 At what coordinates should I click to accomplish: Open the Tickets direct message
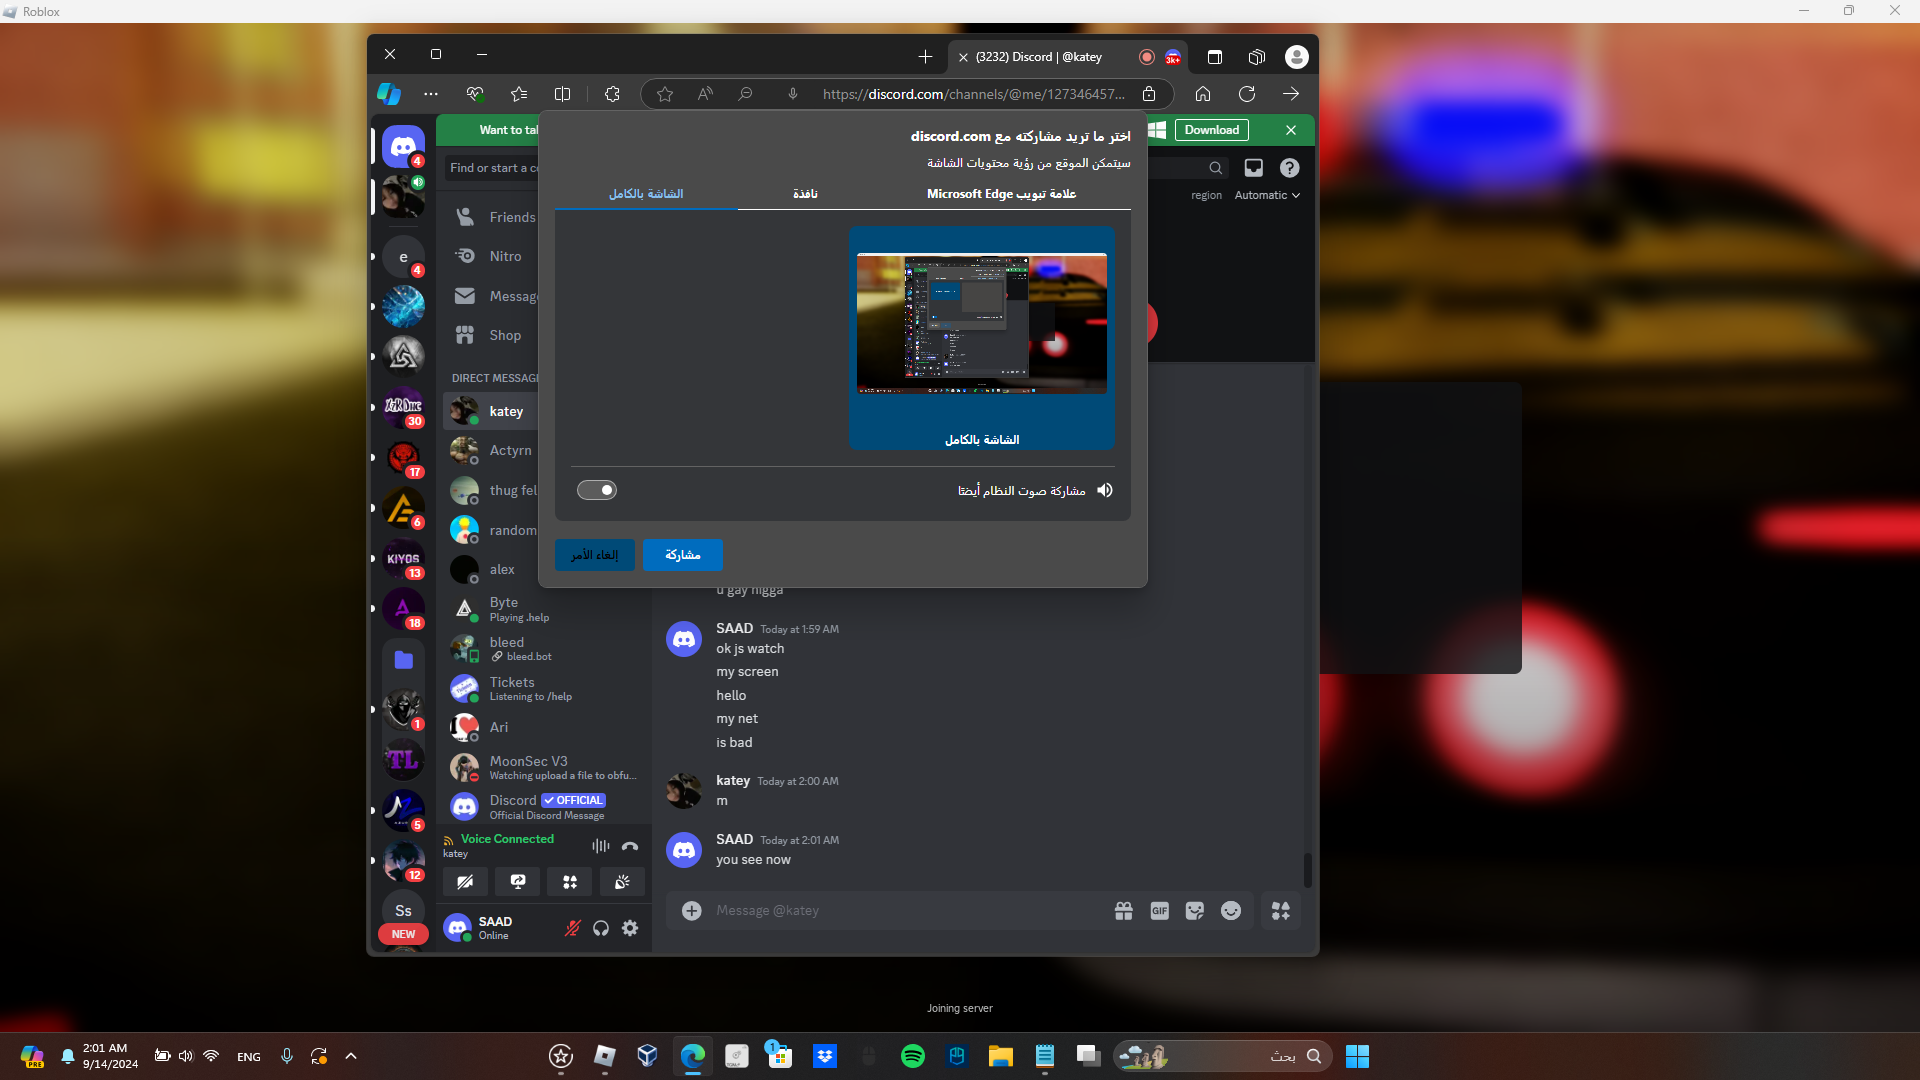coord(546,688)
